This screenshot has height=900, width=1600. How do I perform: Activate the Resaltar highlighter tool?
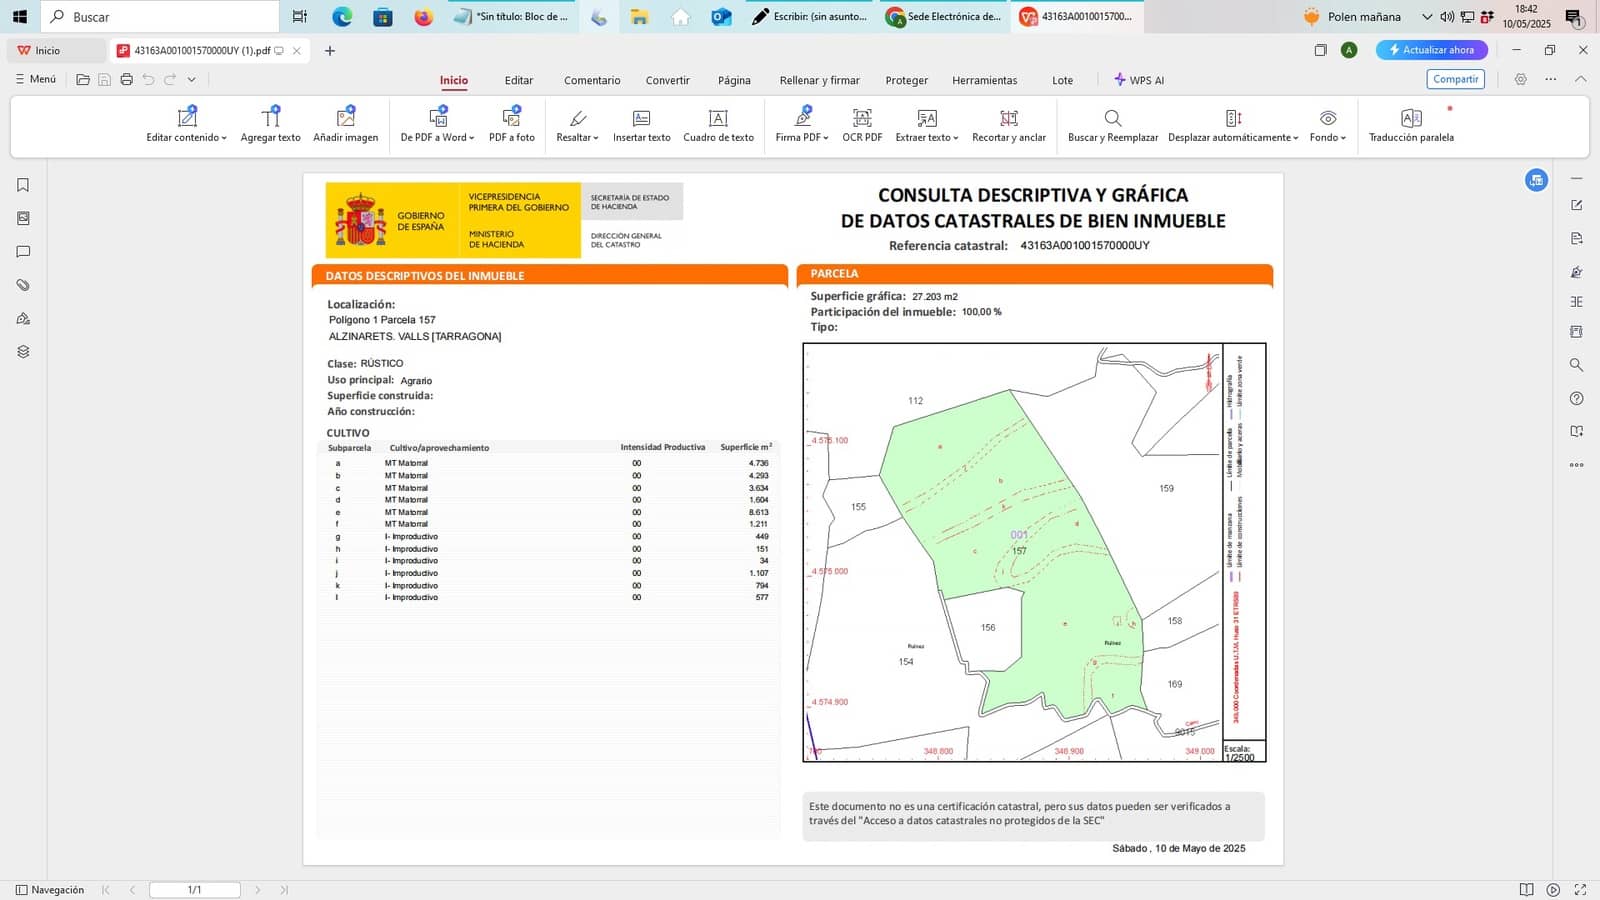point(577,125)
